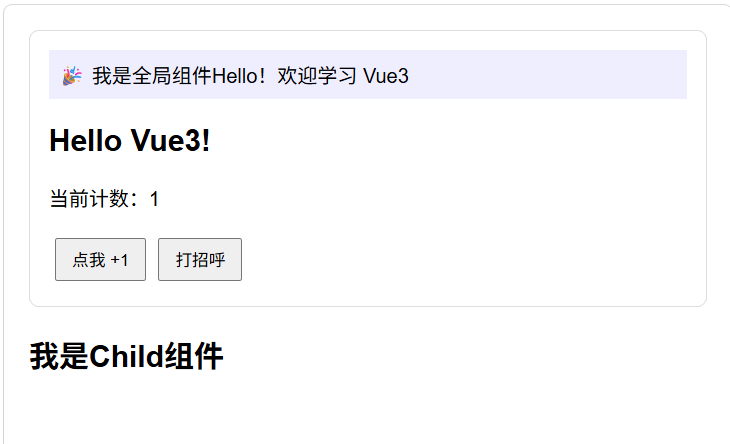Select the "Hello Vue3!" heading
This screenshot has height=444, width=730.
coord(130,140)
